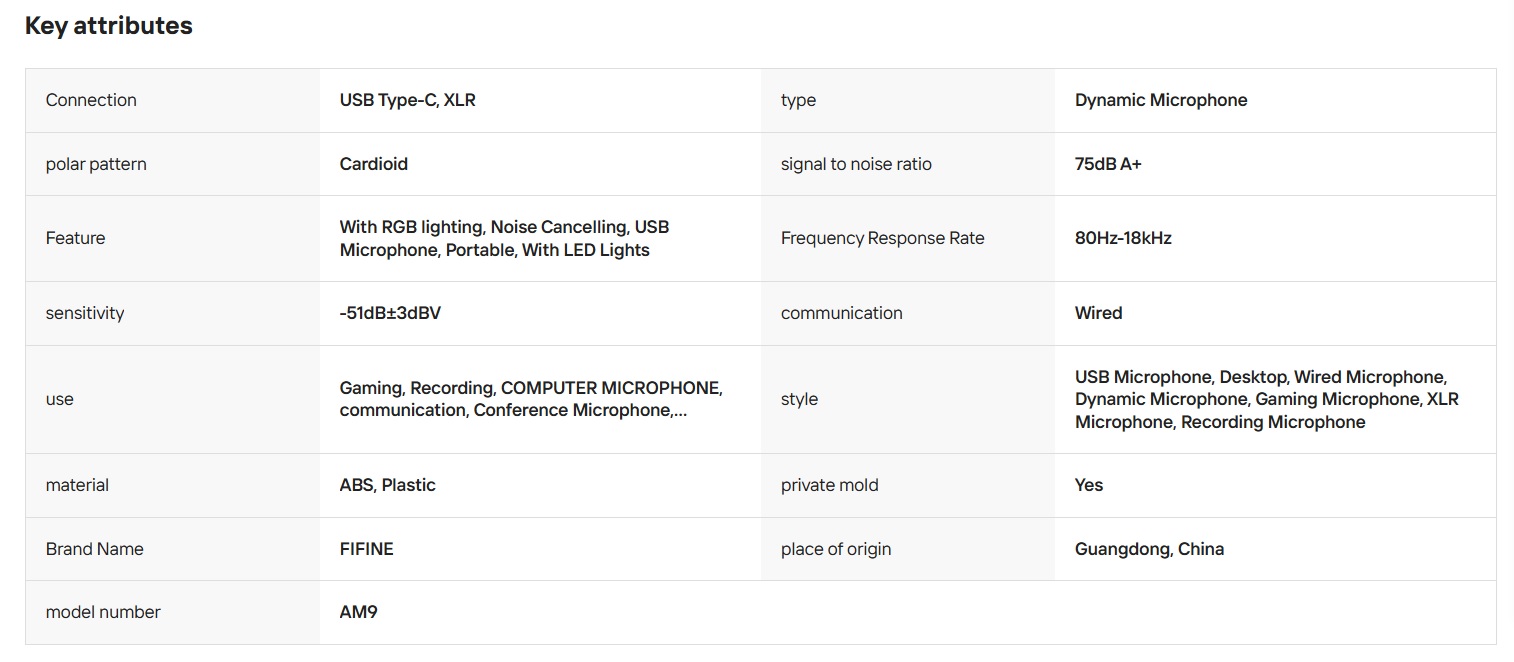Click the Feature value with RGB lighting text
Image resolution: width=1514 pixels, height=662 pixels.
504,239
